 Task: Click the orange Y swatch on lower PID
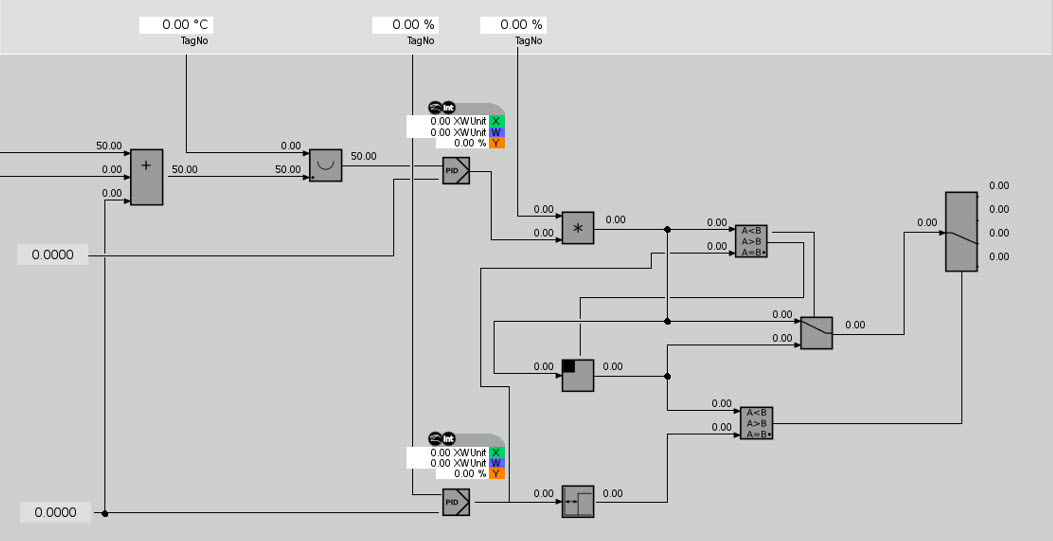(497, 474)
